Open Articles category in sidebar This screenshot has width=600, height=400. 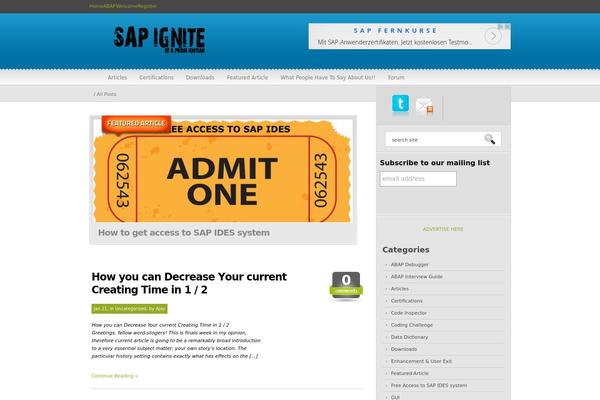click(x=399, y=289)
